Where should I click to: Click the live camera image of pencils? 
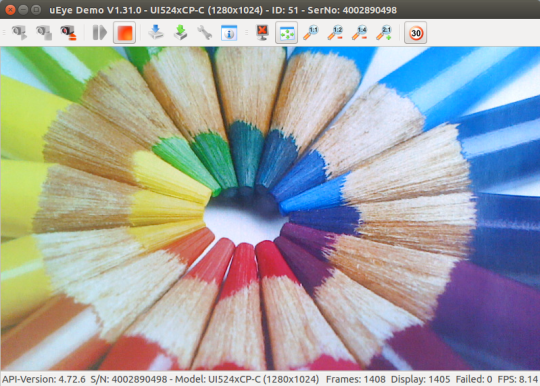(x=270, y=208)
